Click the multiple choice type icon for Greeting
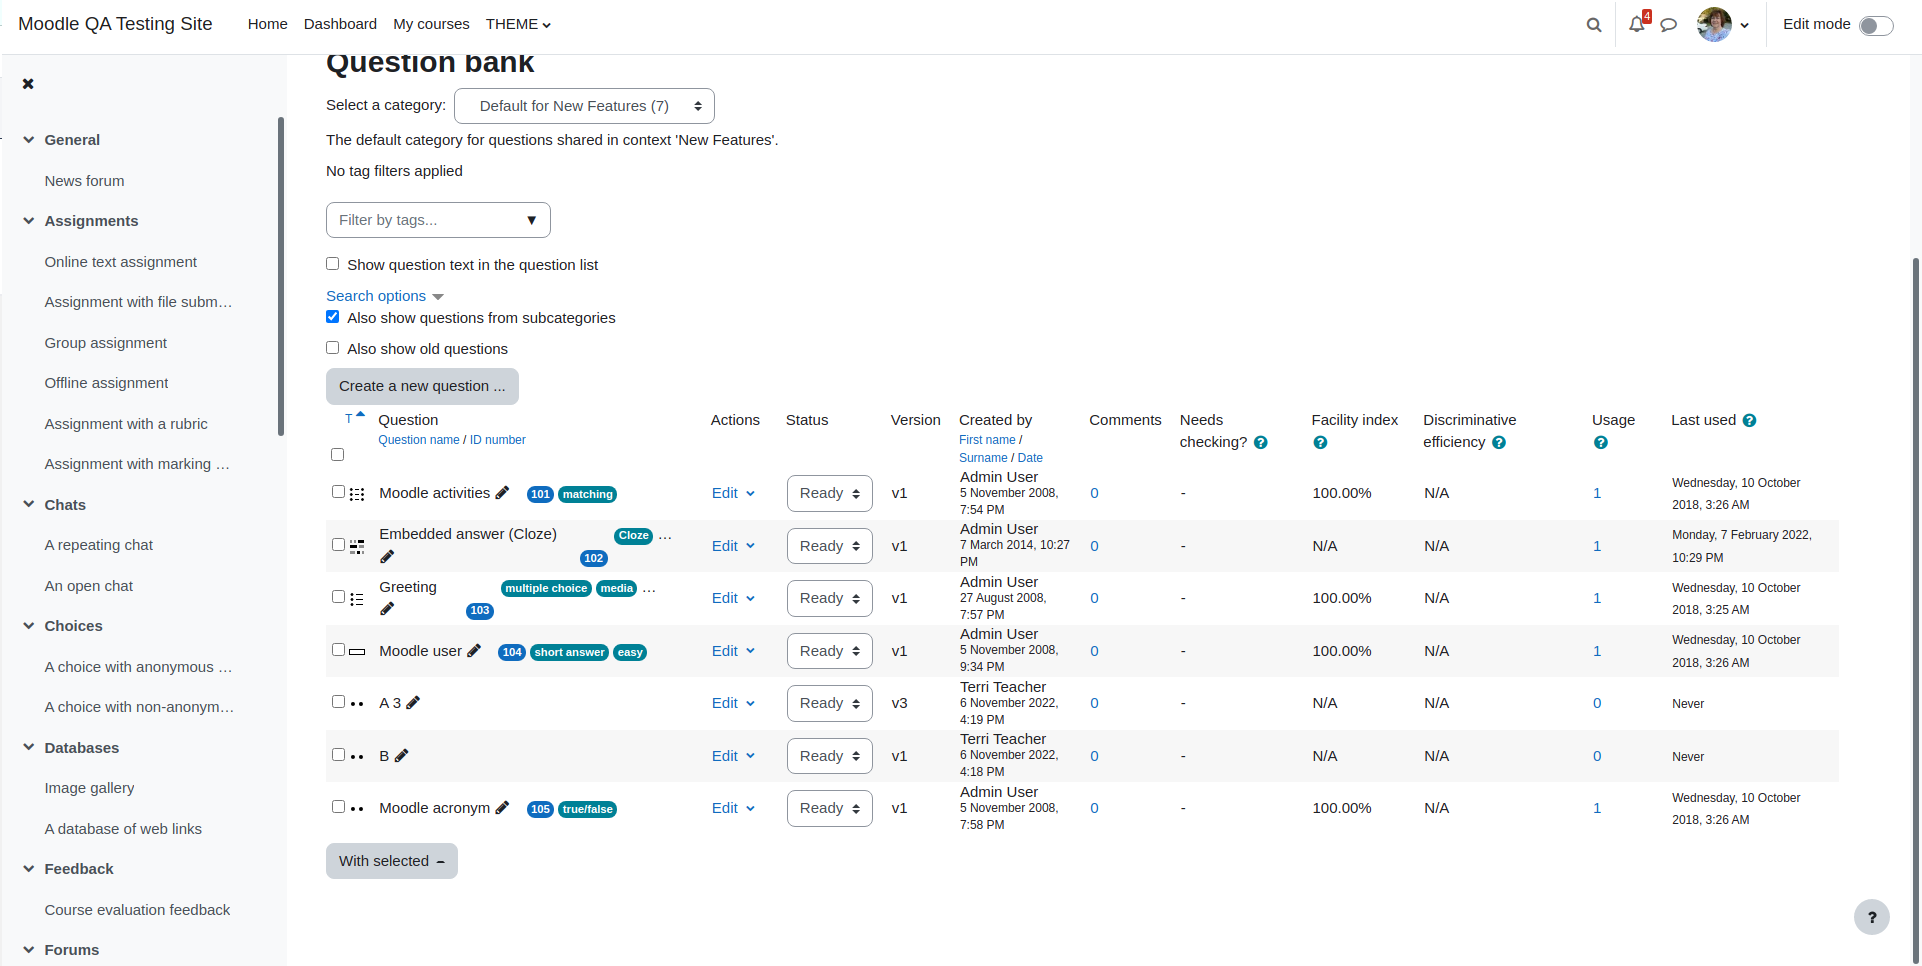 pos(357,599)
